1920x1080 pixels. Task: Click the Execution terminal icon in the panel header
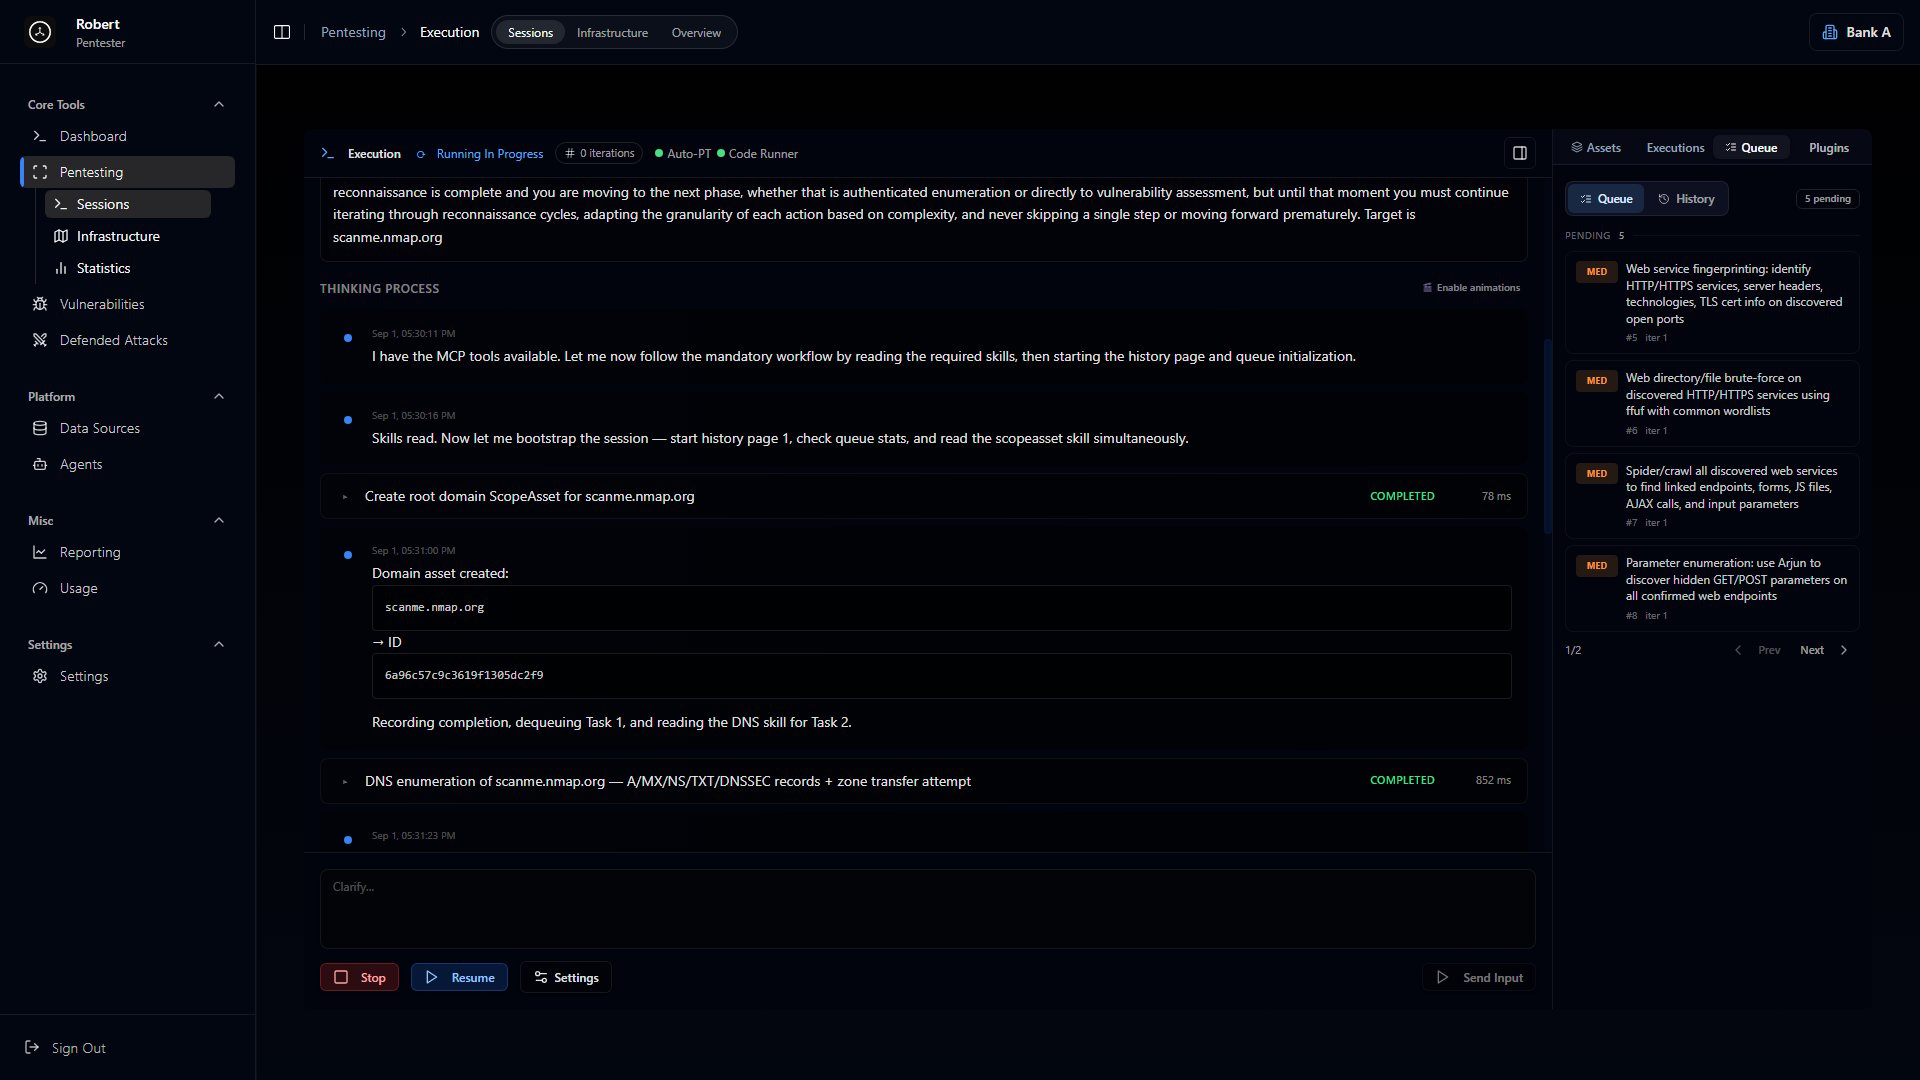click(327, 153)
